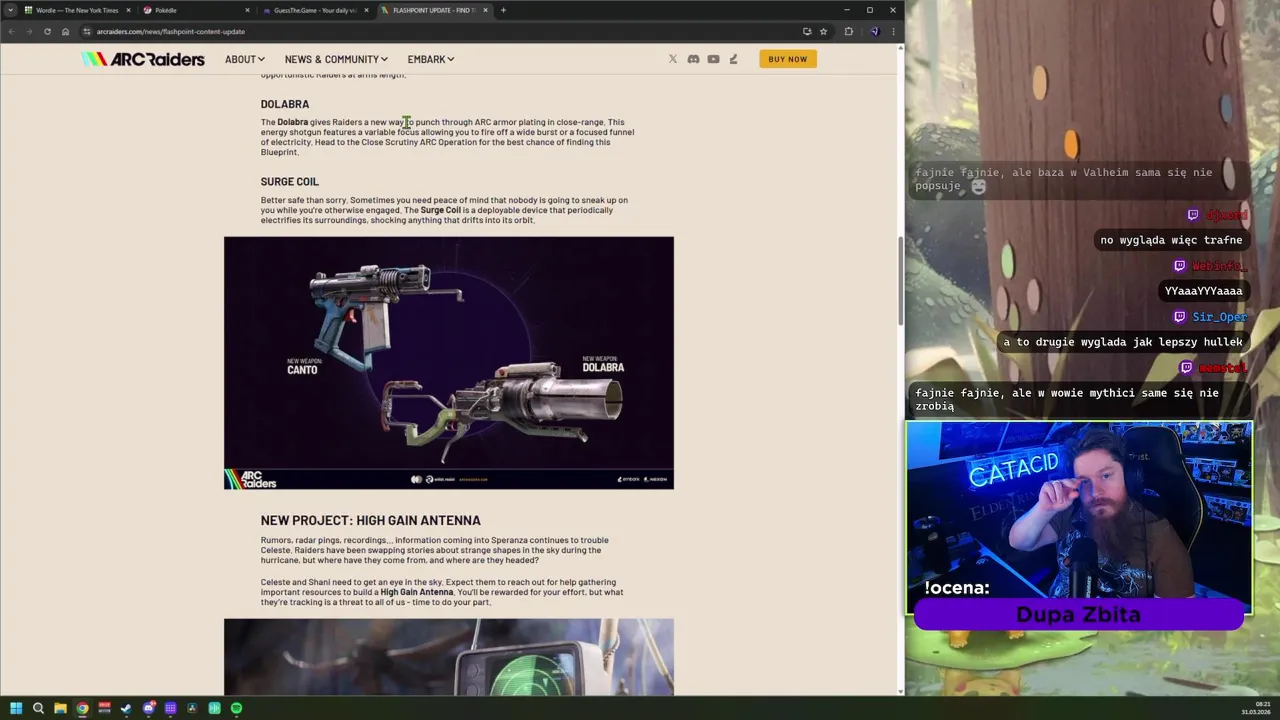Screen dimensions: 1280x720
Task: Click the stylized pen icon beside YouTube
Action: coord(733,59)
